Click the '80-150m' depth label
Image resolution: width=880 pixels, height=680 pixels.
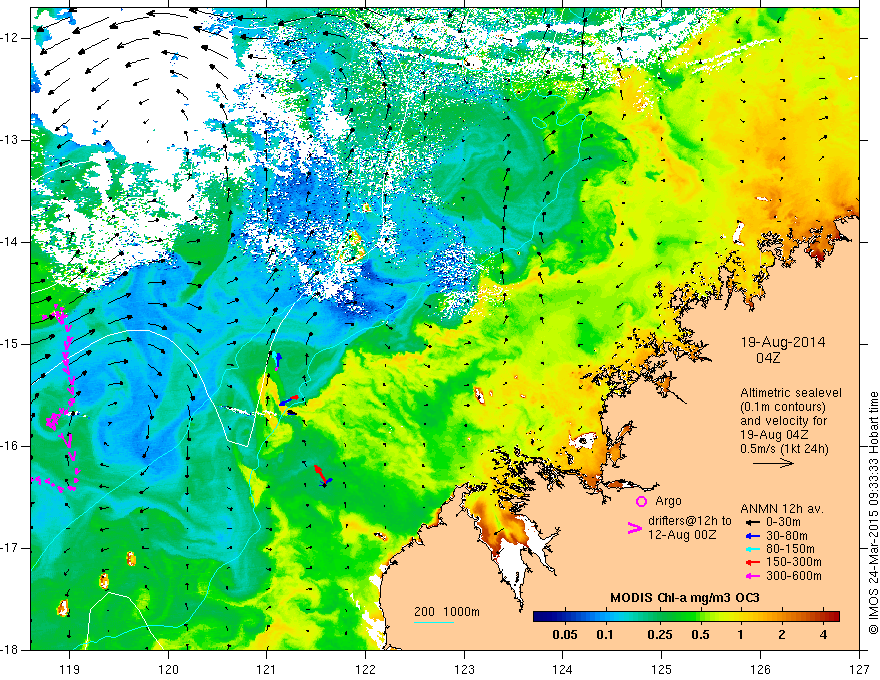point(790,549)
